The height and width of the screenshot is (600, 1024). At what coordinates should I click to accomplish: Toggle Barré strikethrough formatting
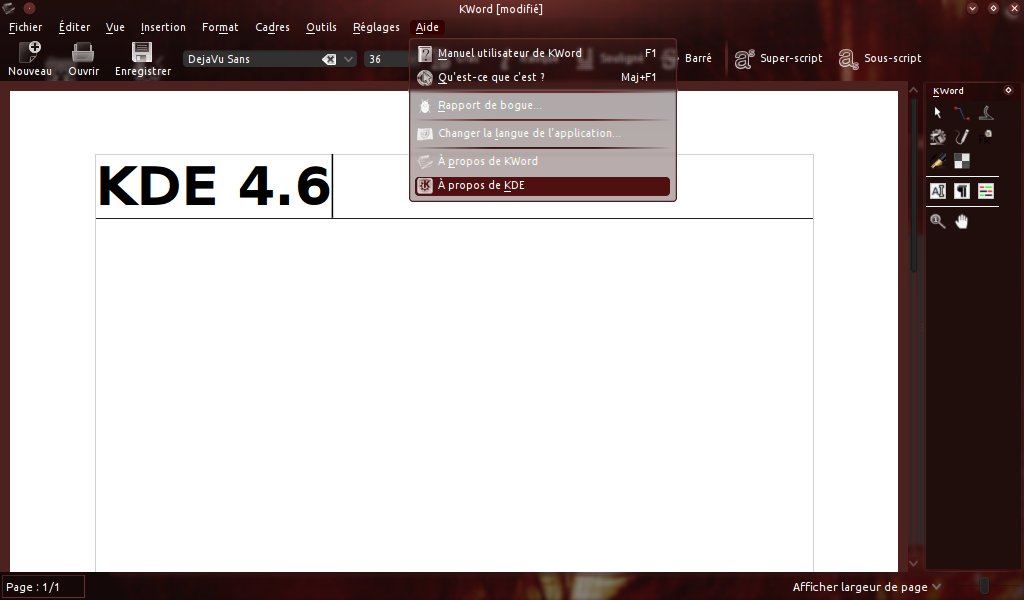(x=697, y=58)
